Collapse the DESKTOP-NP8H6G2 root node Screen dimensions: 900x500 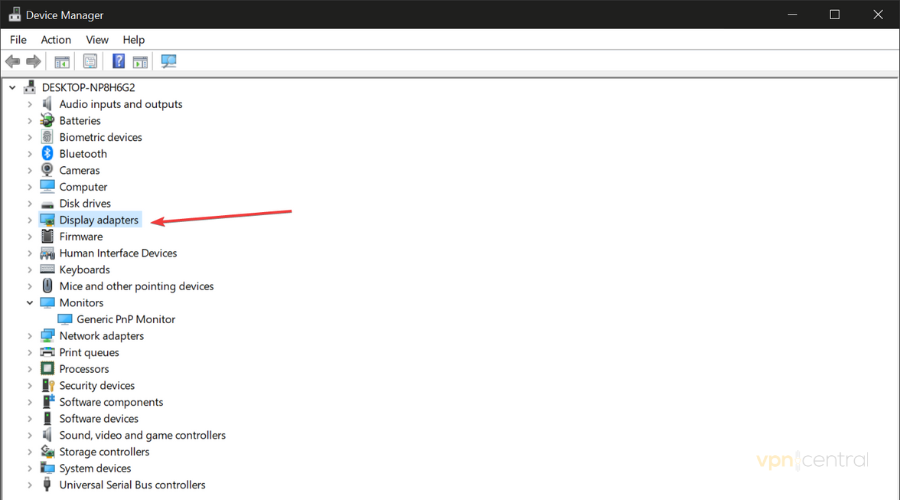click(x=12, y=88)
